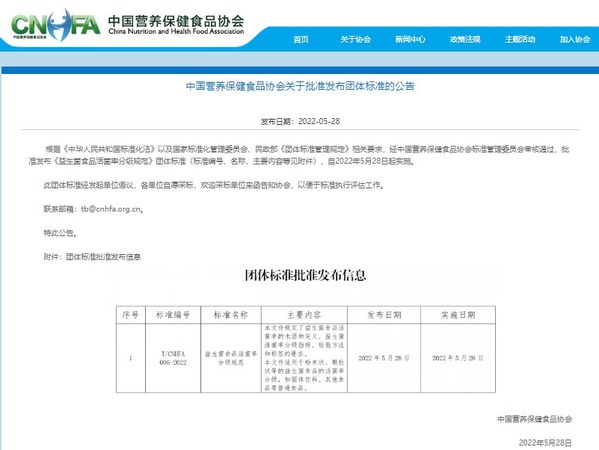
Task: Click the 中国营养保健食品协会 header title
Action: (x=176, y=21)
